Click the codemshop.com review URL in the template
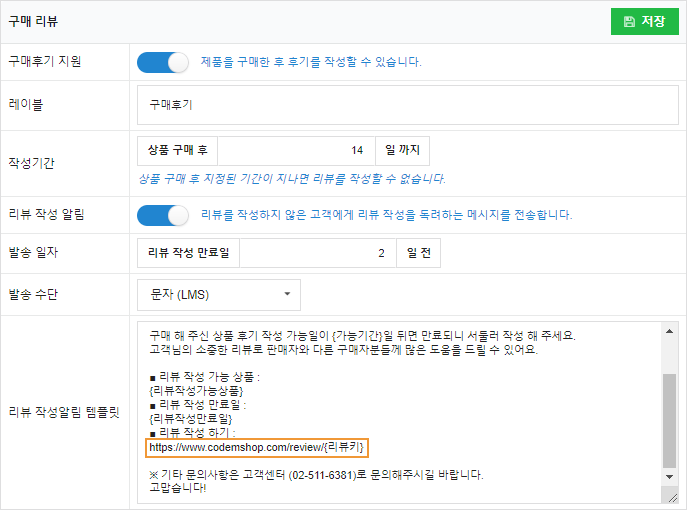 tap(256, 447)
